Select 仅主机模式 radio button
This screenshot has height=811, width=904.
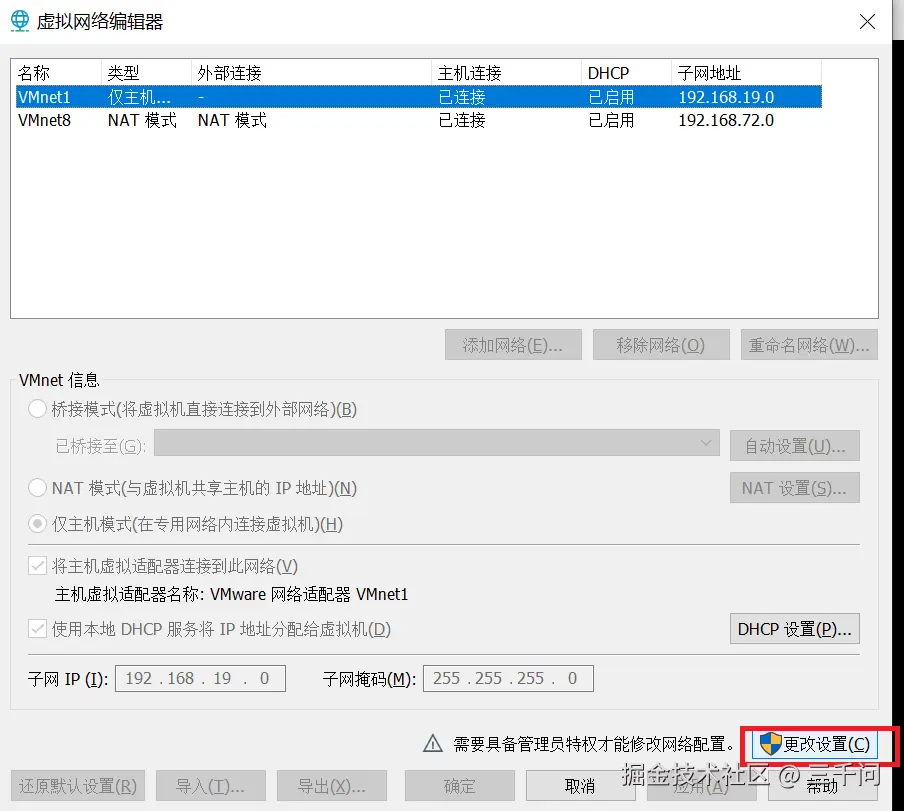[37, 524]
